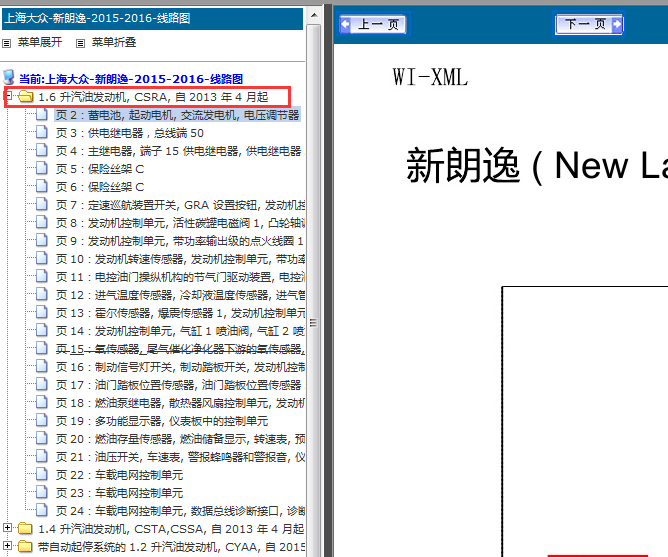This screenshot has width=668, height=557.
Task: Open 页 21 : 油压开关, 车速表
Action: click(179, 457)
